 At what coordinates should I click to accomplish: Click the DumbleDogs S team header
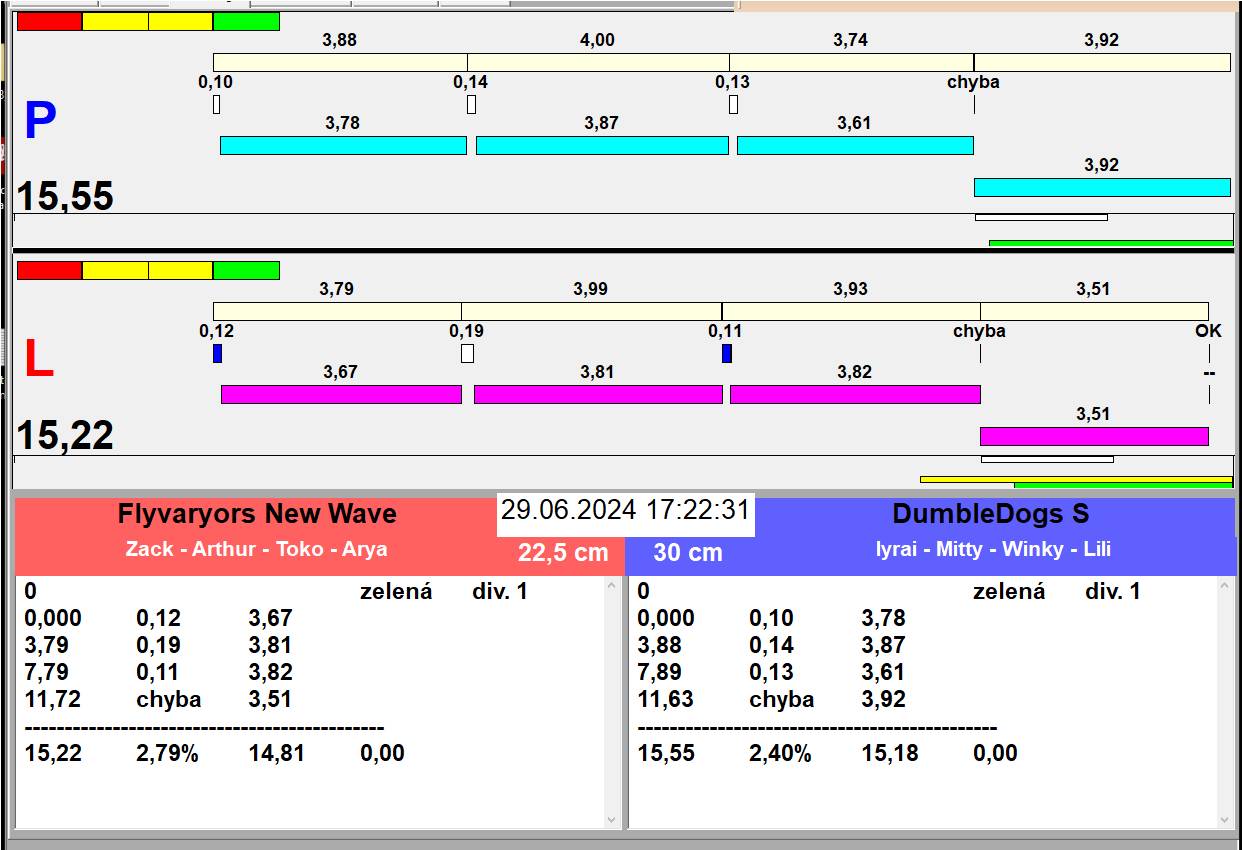pyautogui.click(x=991, y=514)
